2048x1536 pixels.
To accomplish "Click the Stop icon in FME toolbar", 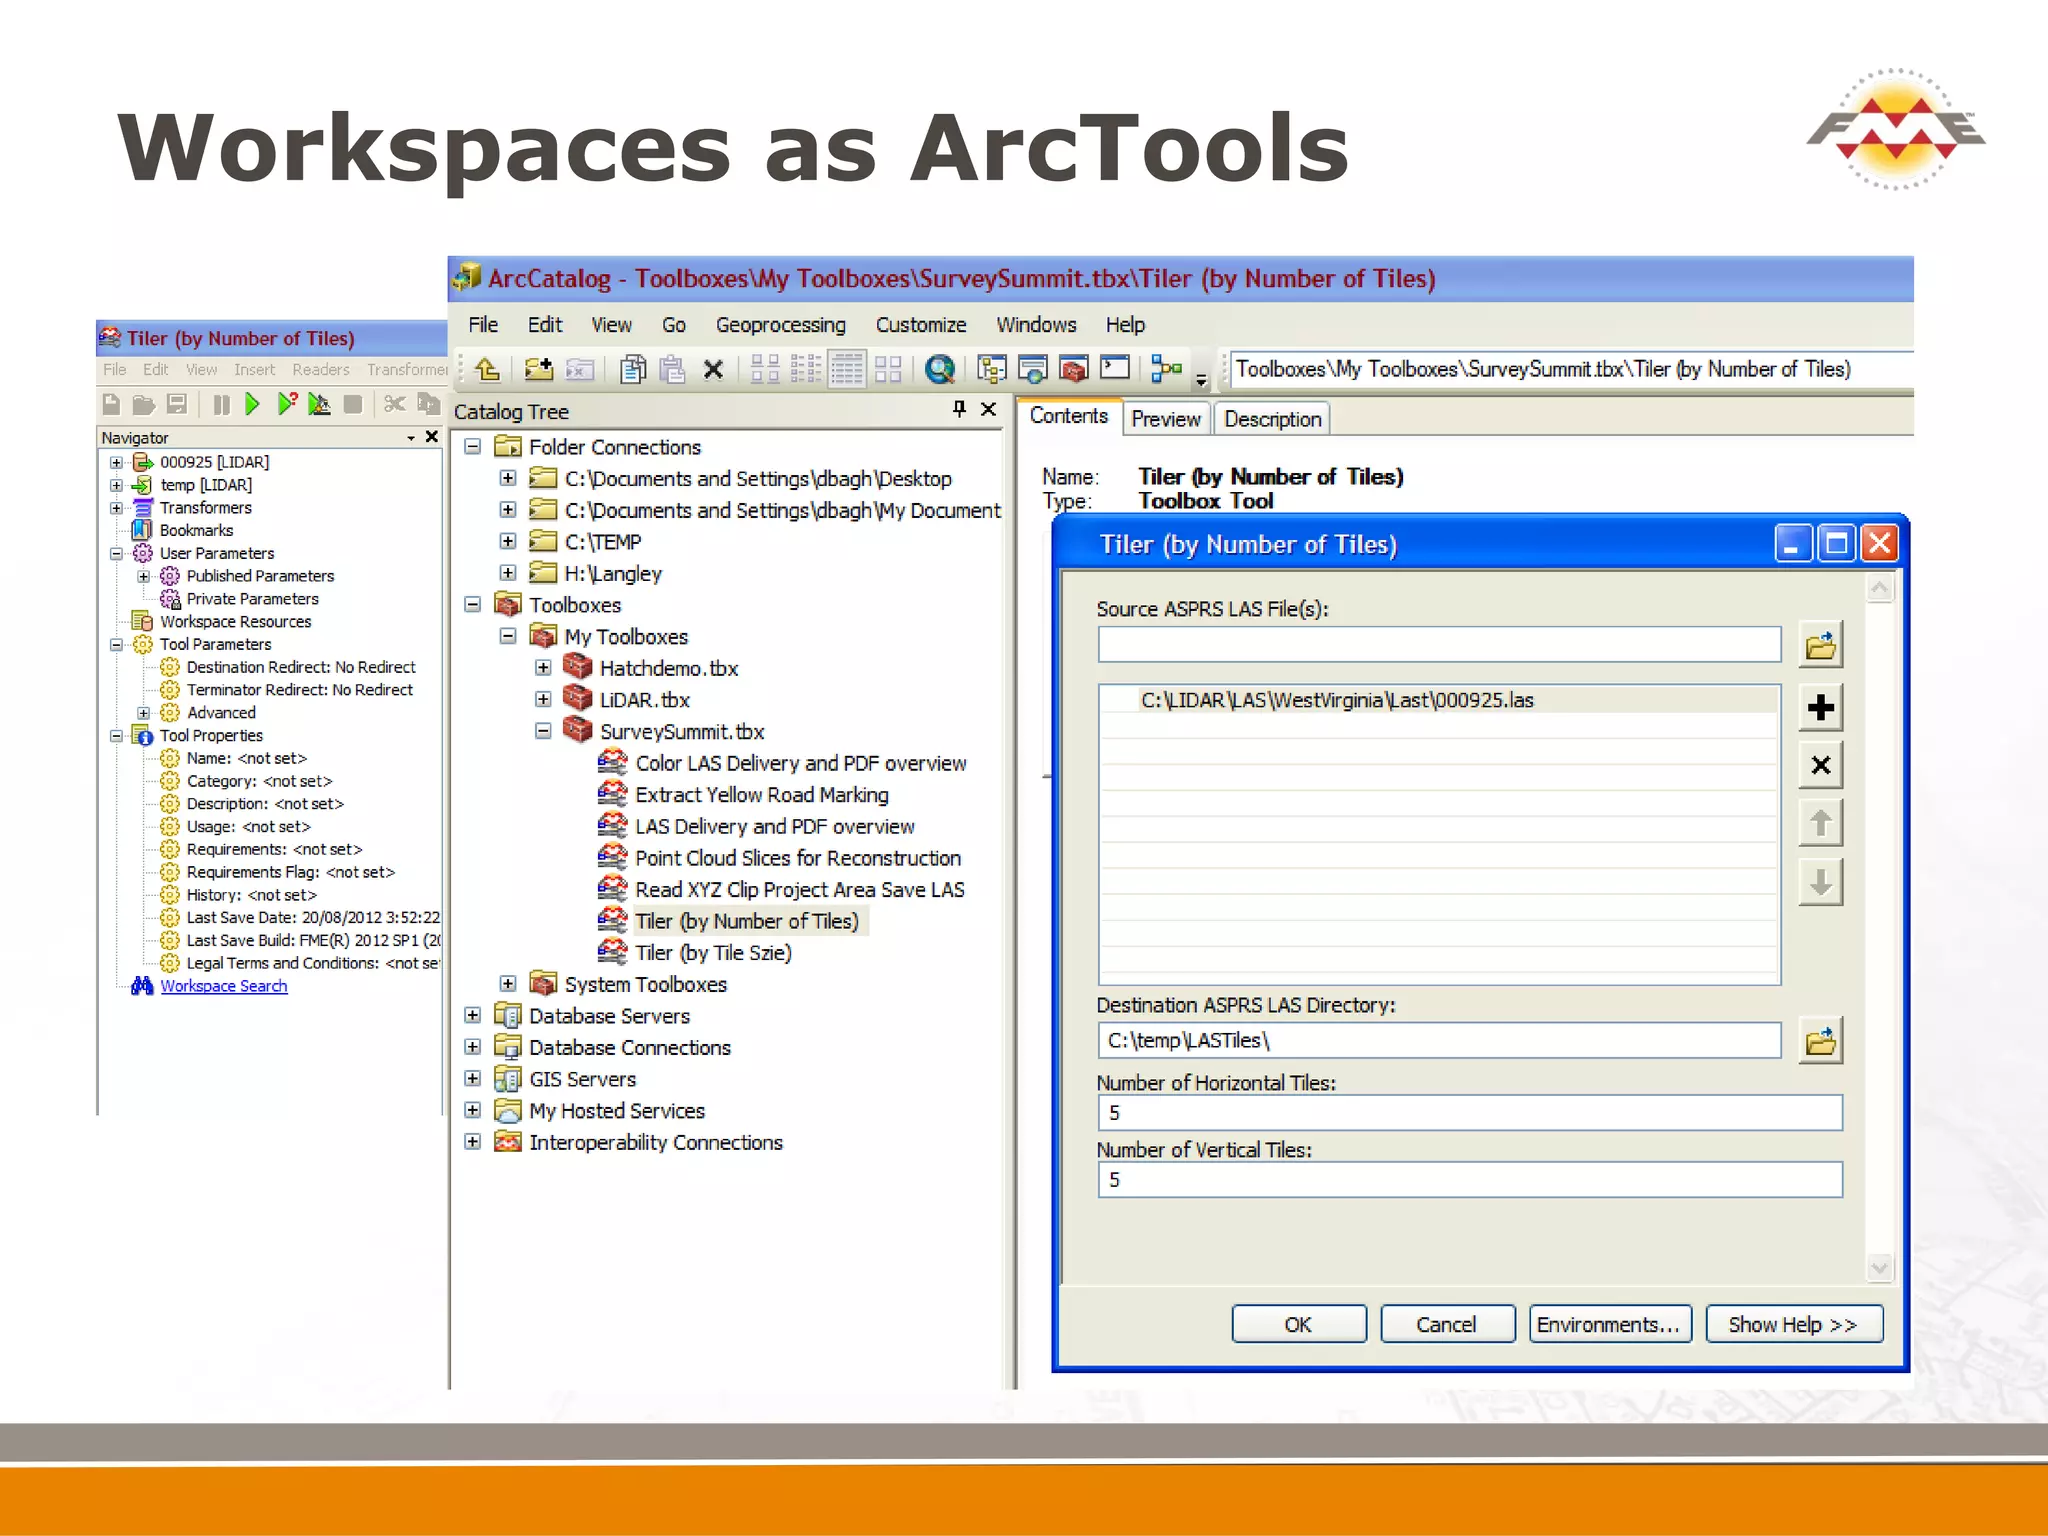I will [353, 404].
